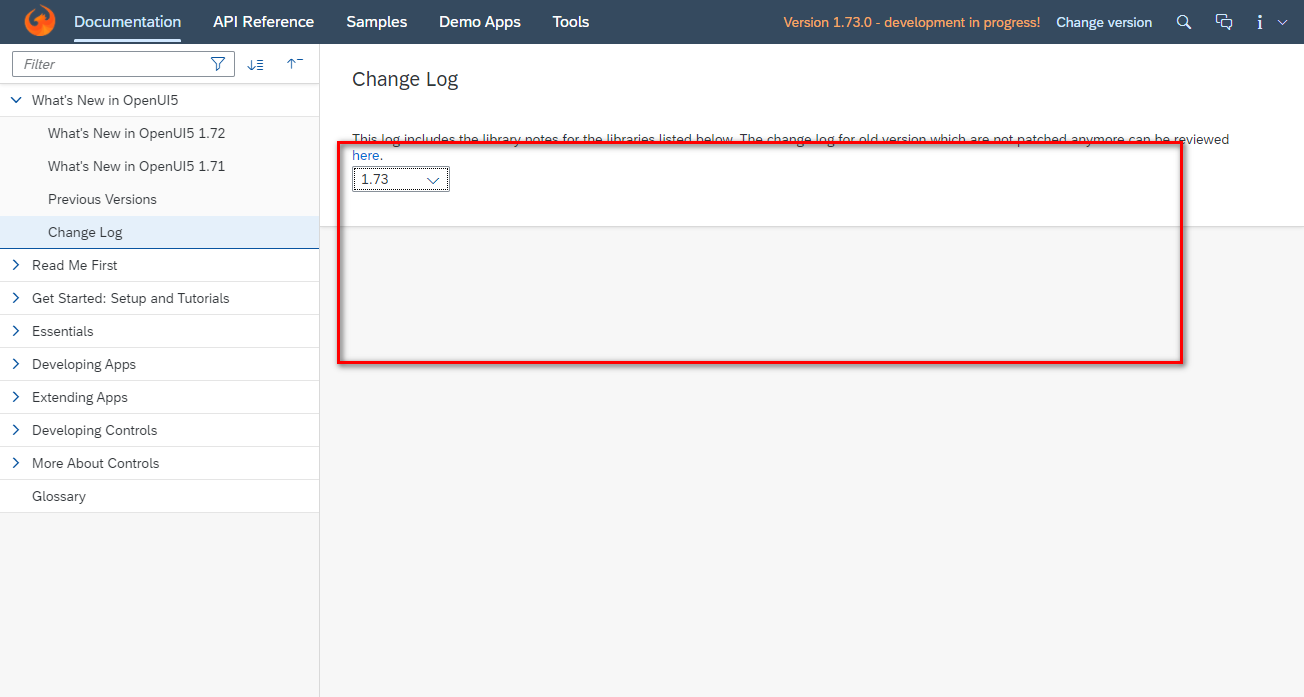Click Developing Controls label
This screenshot has width=1304, height=697.
click(95, 430)
